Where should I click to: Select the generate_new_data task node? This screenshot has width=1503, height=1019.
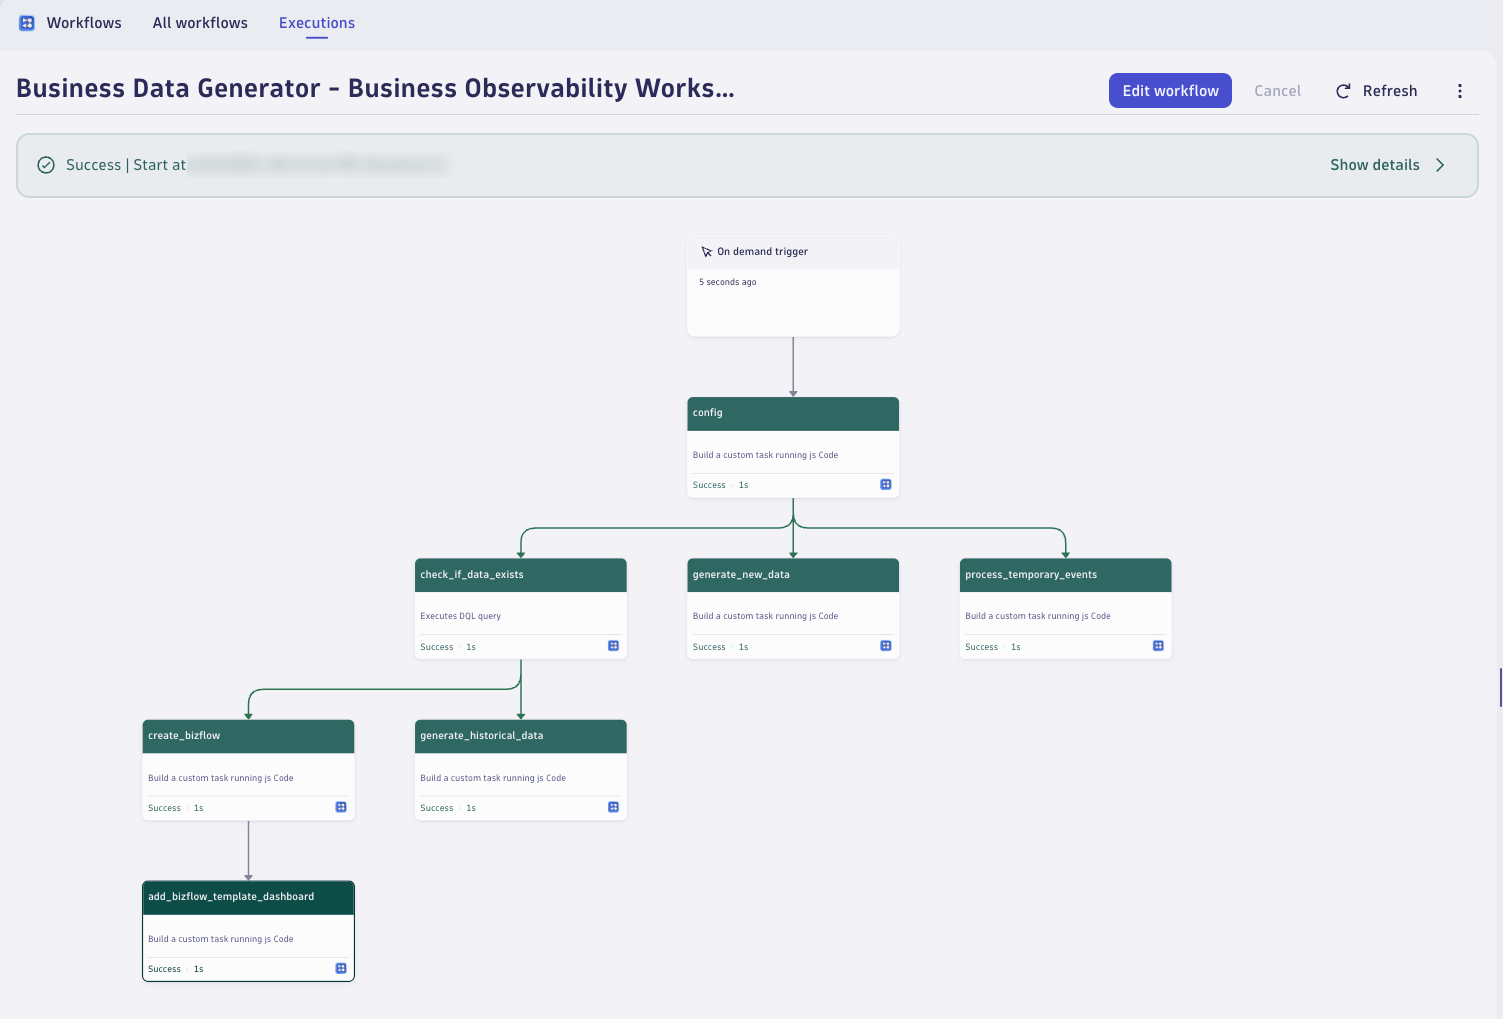(793, 608)
